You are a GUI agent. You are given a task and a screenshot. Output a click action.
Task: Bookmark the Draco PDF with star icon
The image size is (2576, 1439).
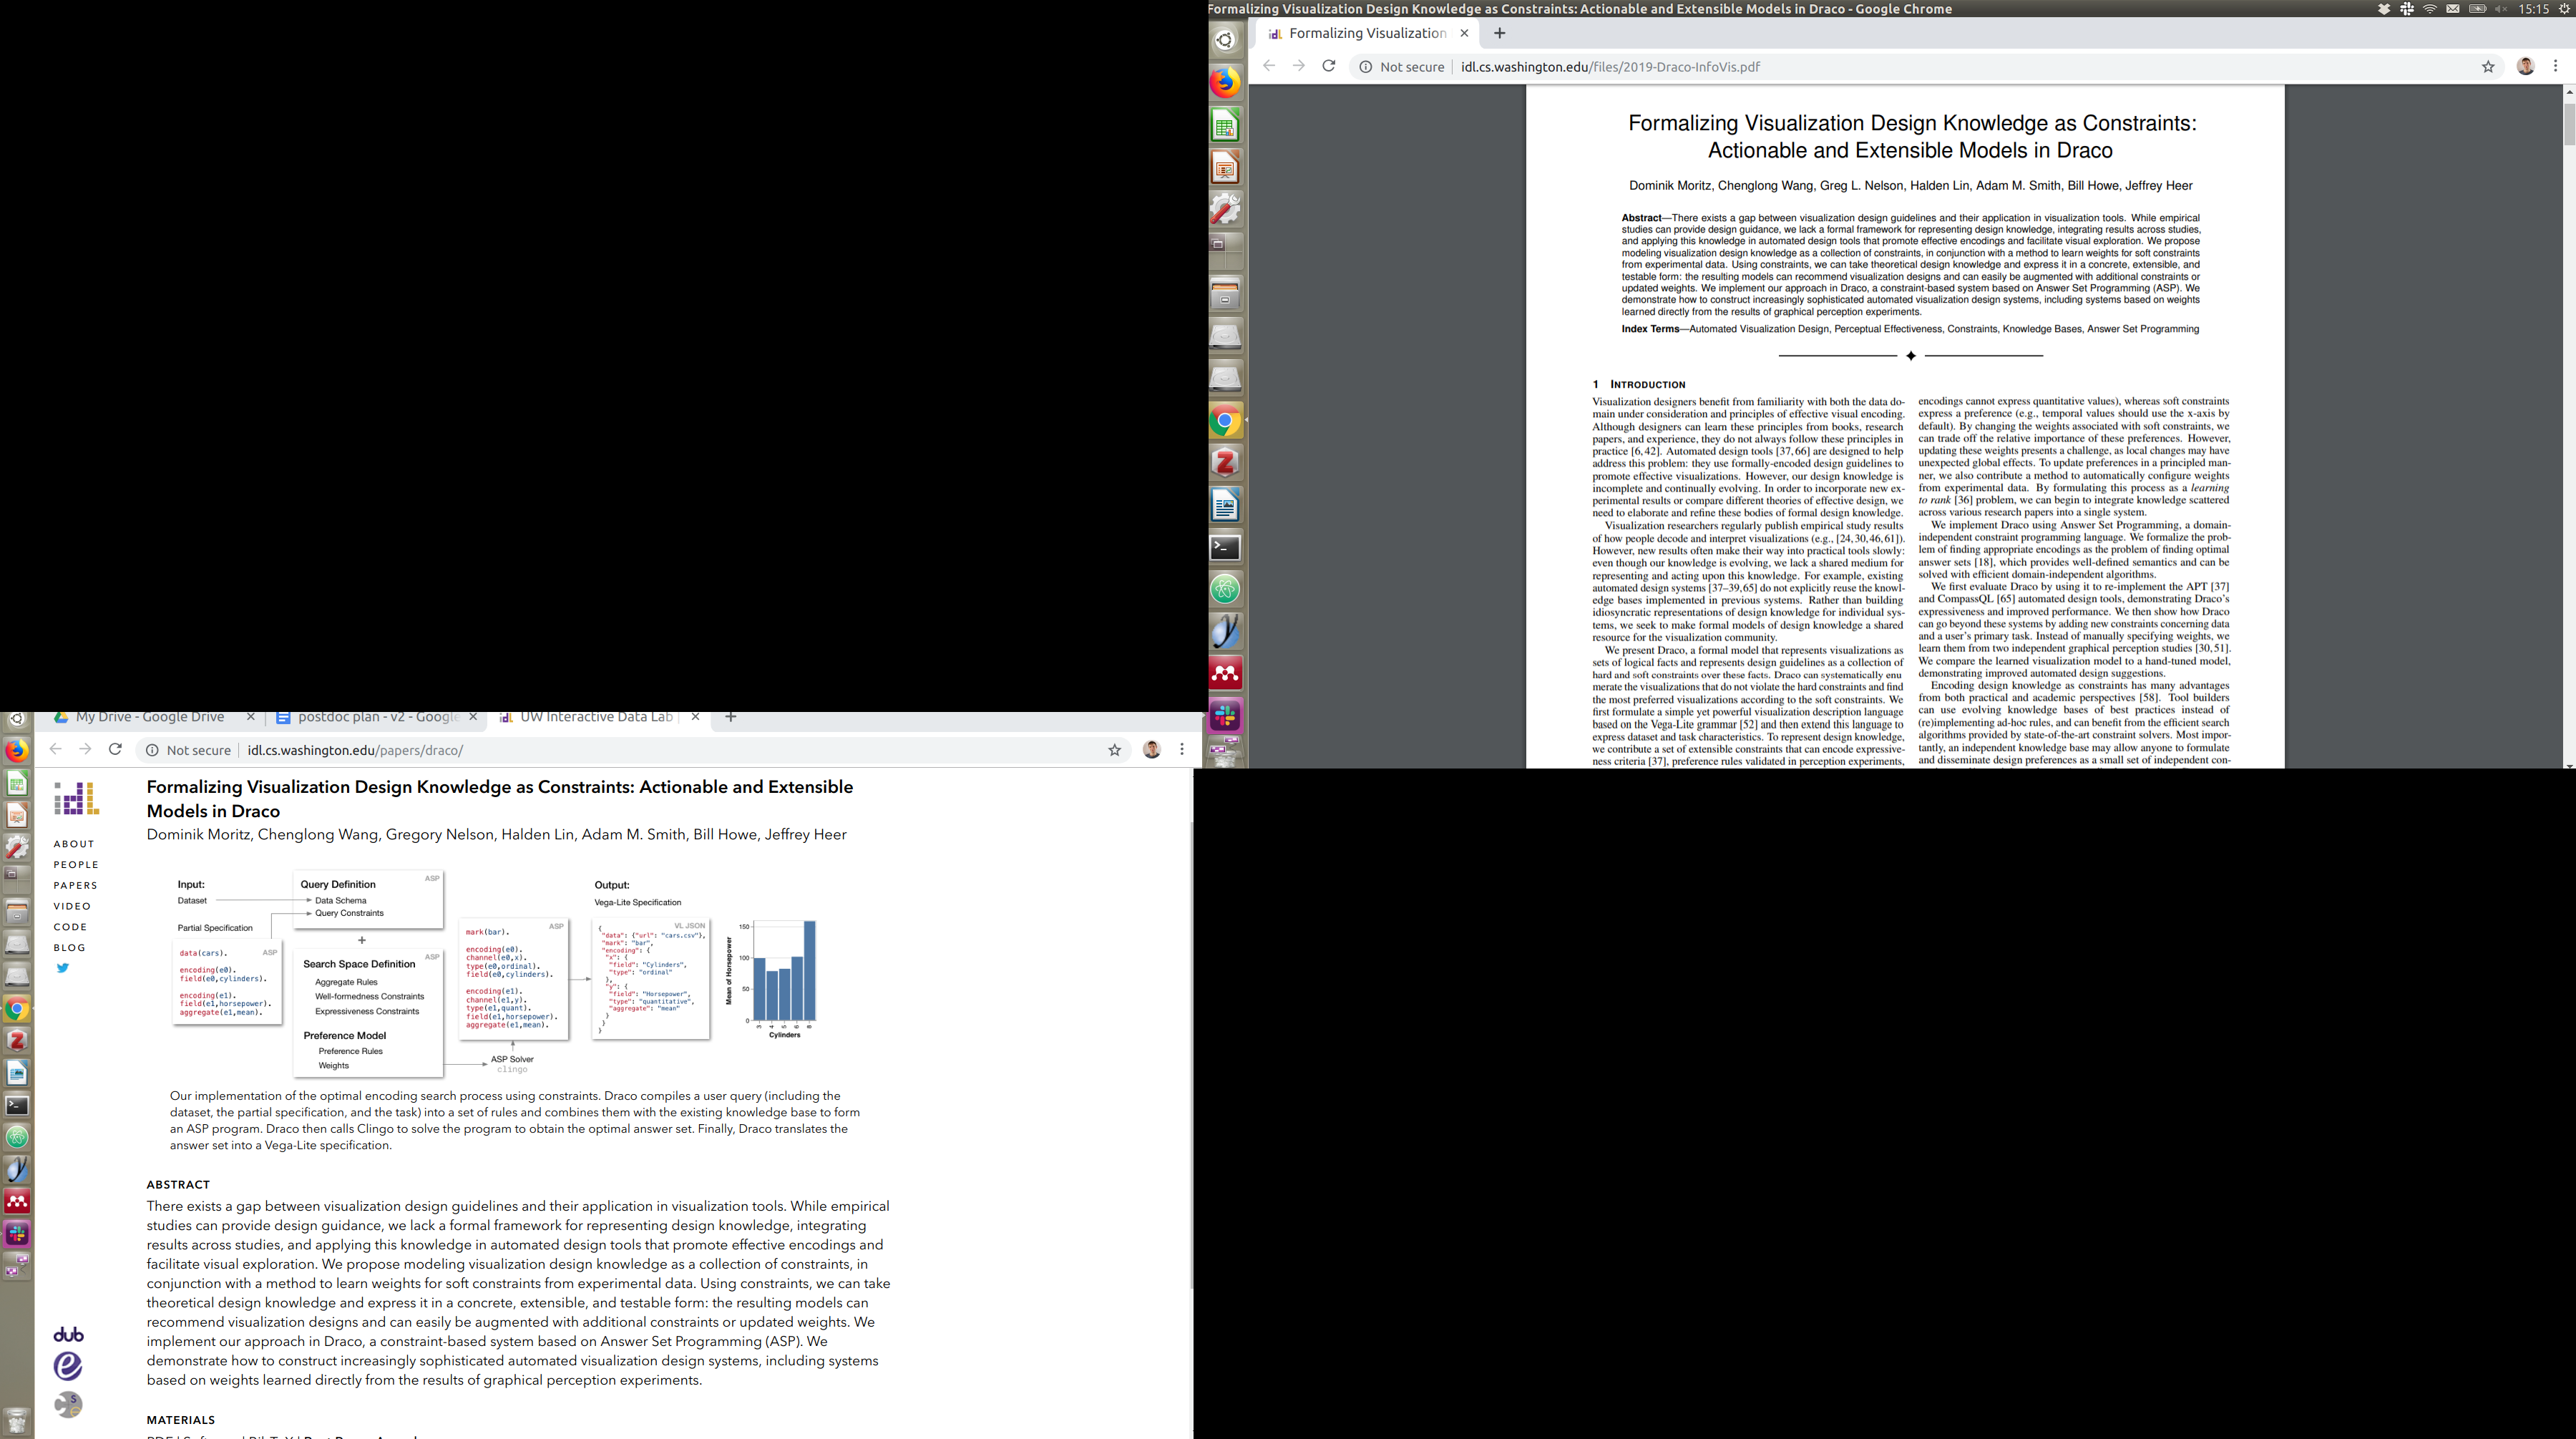pyautogui.click(x=2488, y=67)
